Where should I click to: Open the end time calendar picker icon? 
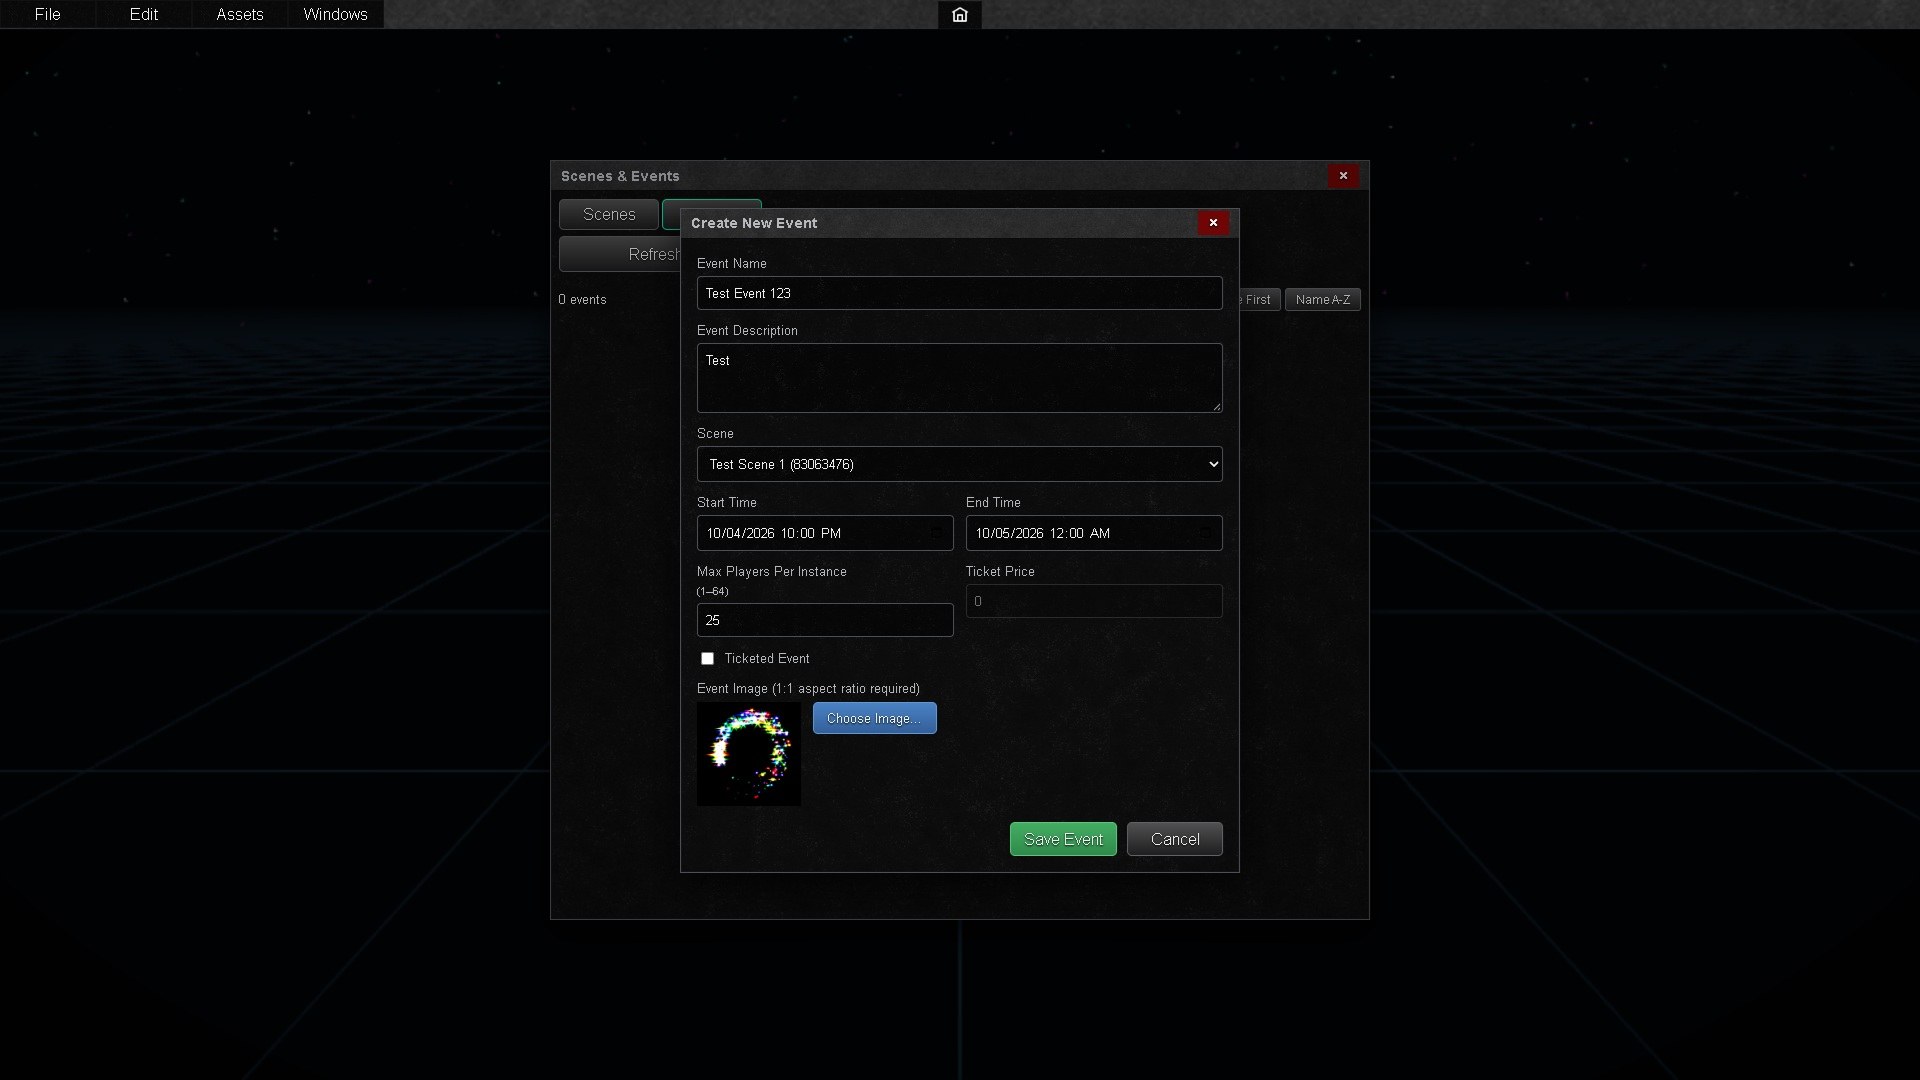pos(1206,534)
